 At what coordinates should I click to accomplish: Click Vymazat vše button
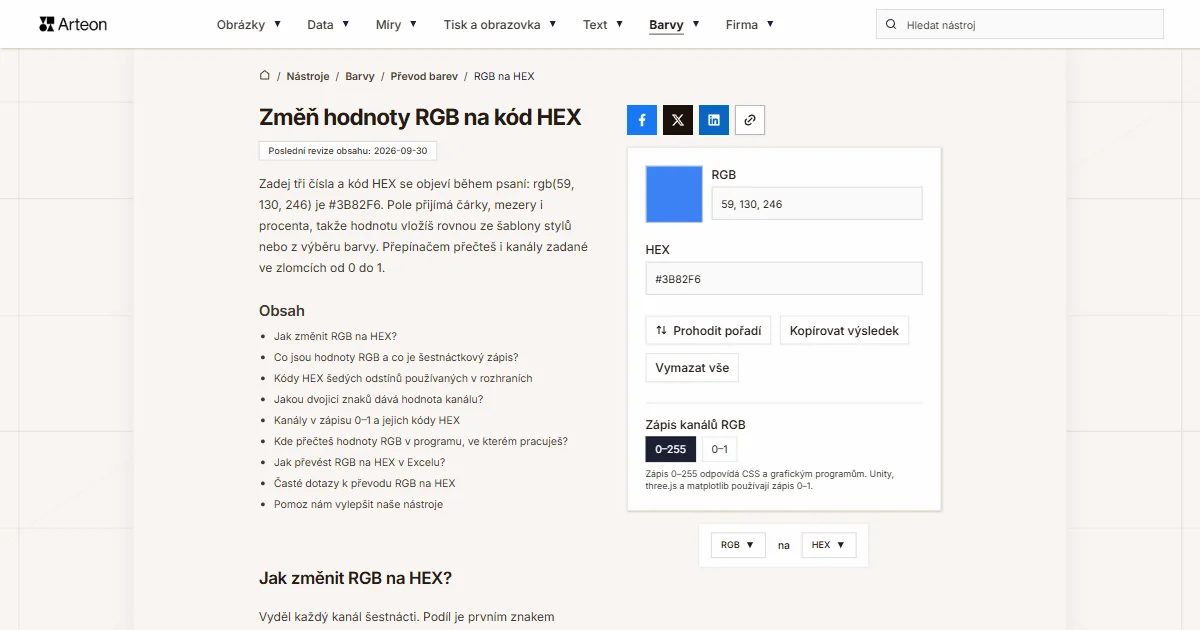coord(692,367)
